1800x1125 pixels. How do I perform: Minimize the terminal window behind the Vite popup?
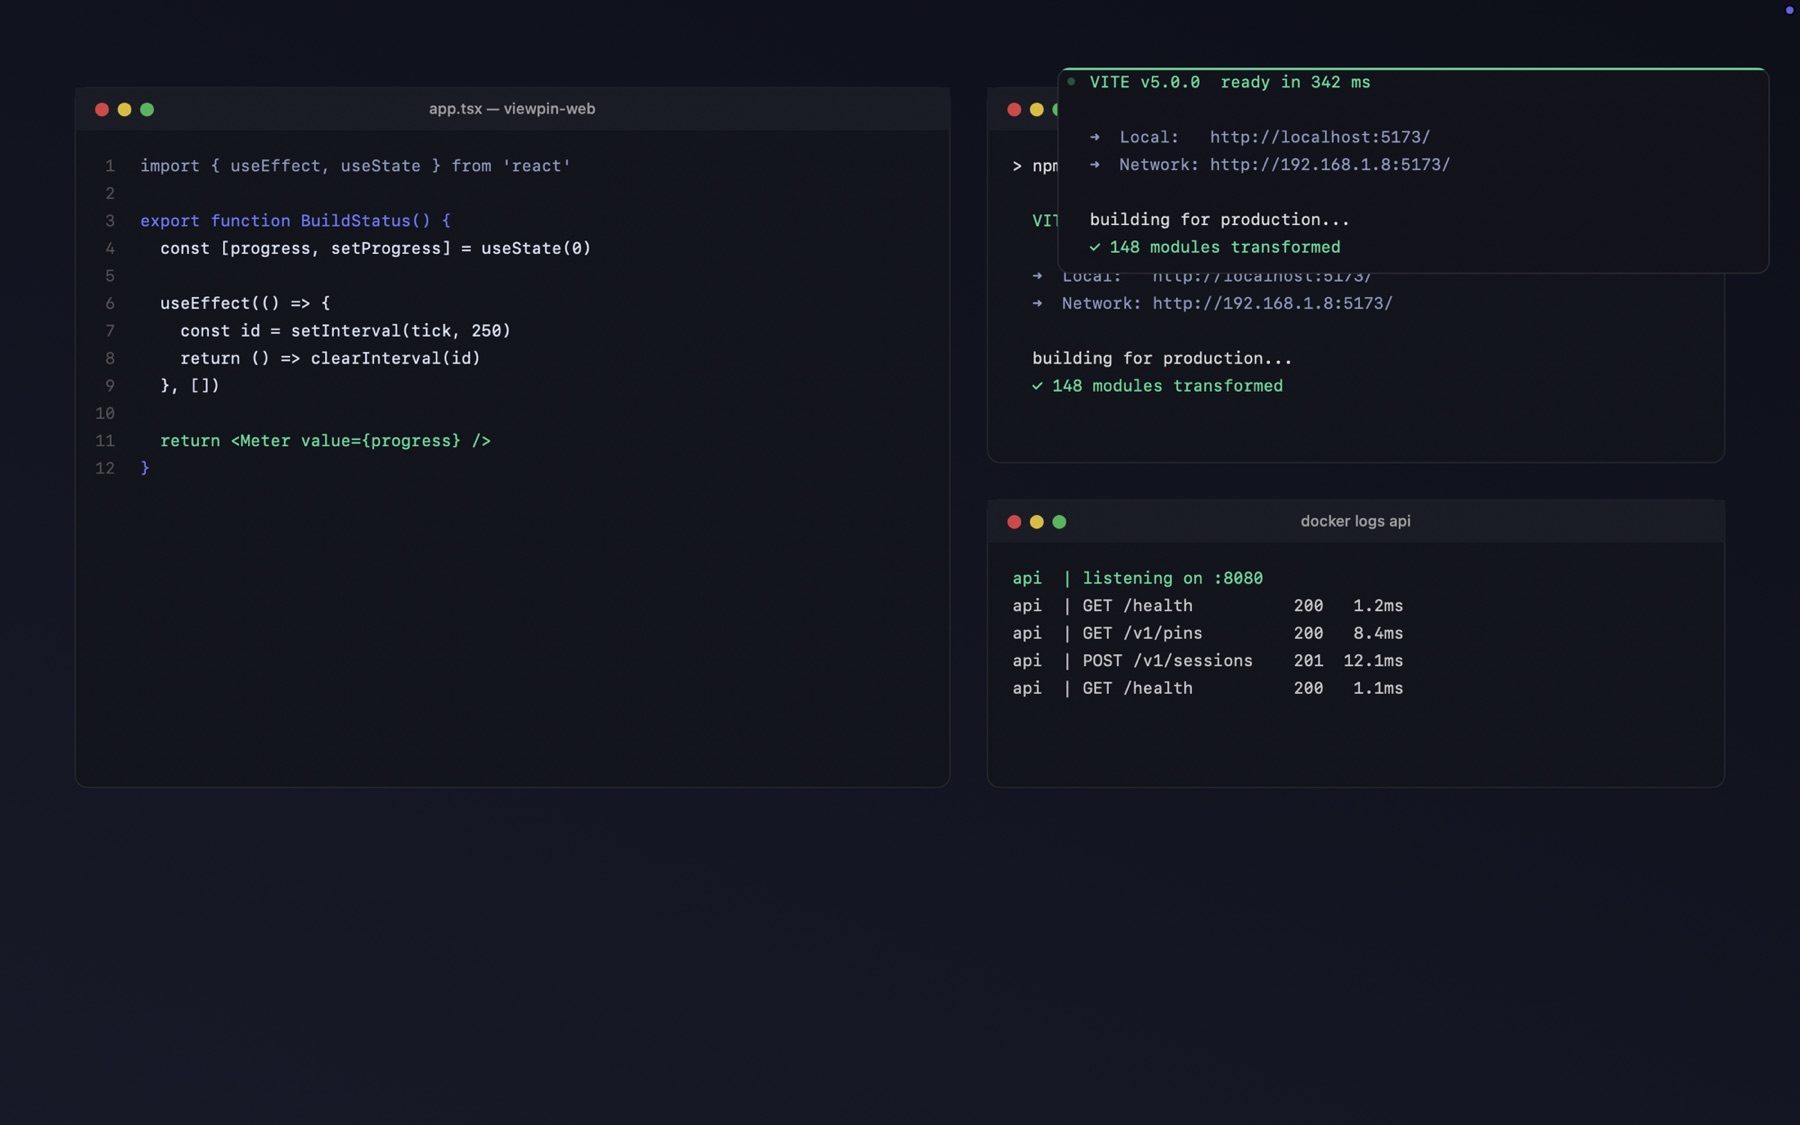pyautogui.click(x=1037, y=109)
